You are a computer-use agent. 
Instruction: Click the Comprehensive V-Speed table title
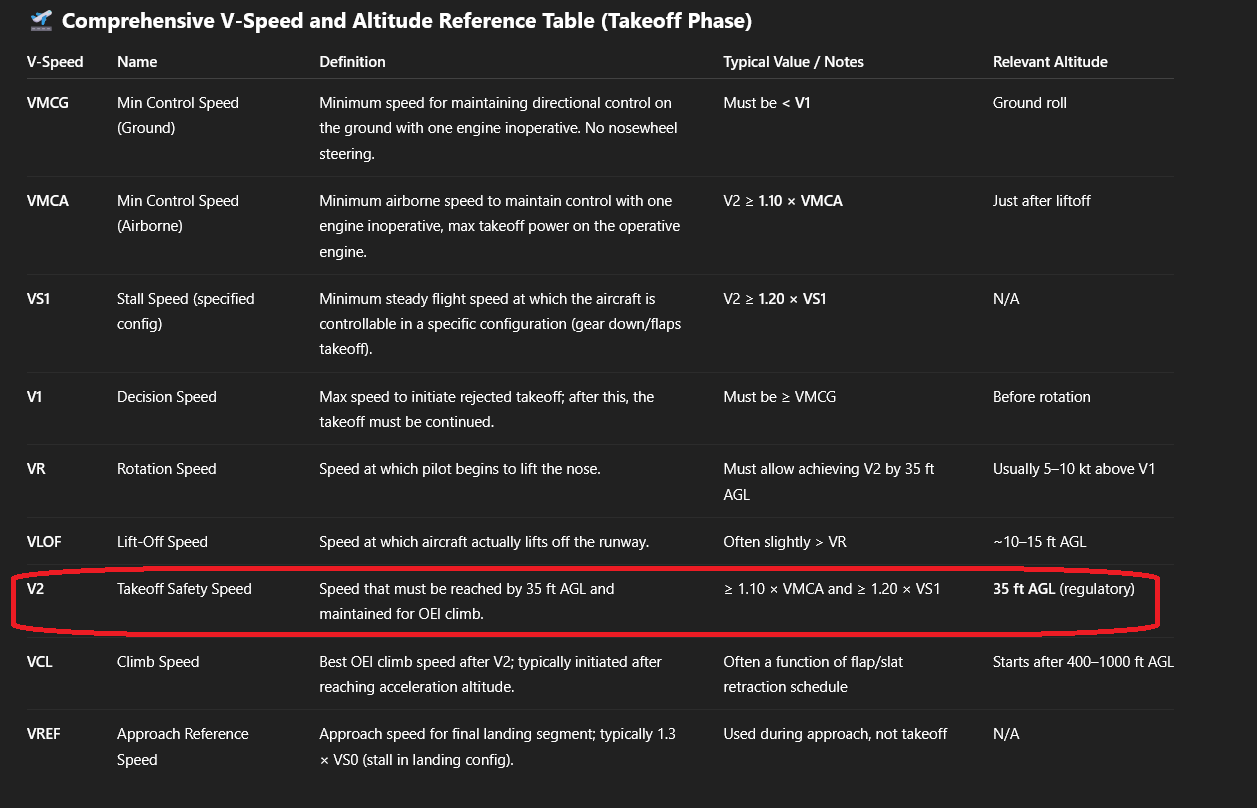tap(408, 20)
